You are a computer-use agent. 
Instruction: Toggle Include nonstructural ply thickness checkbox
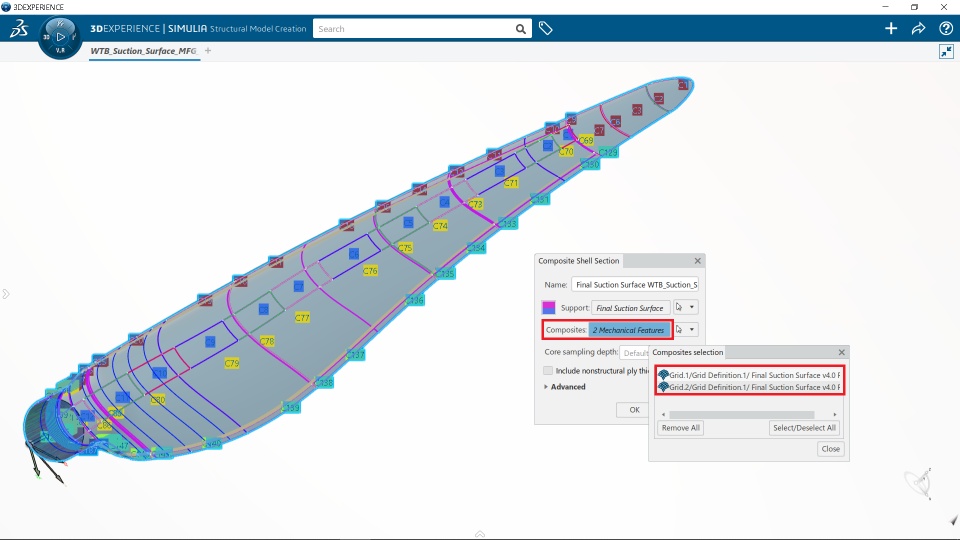(548, 370)
